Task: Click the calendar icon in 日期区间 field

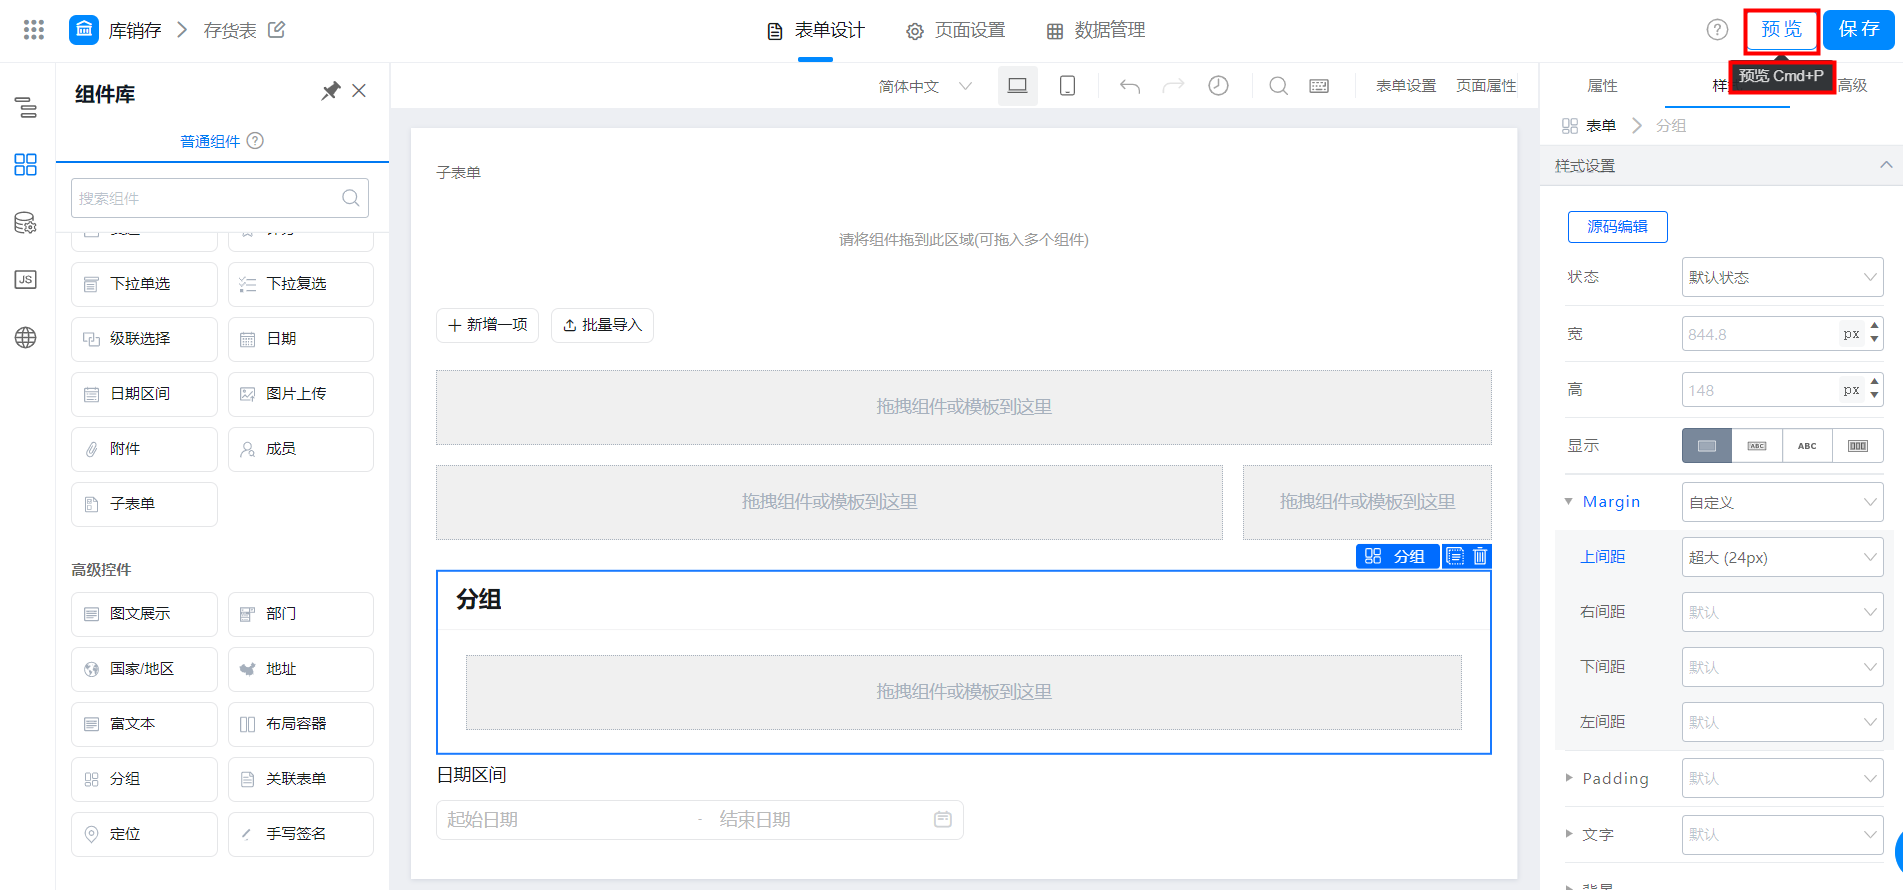Action: click(942, 820)
